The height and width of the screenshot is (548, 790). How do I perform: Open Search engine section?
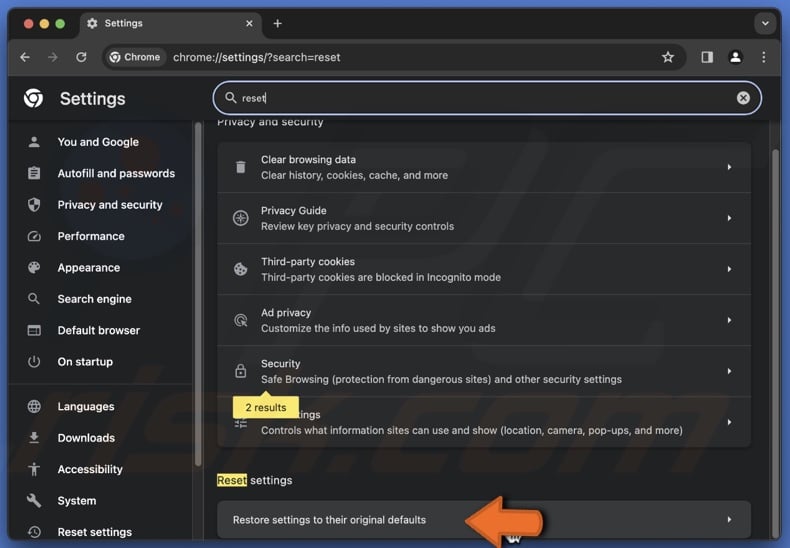click(94, 299)
